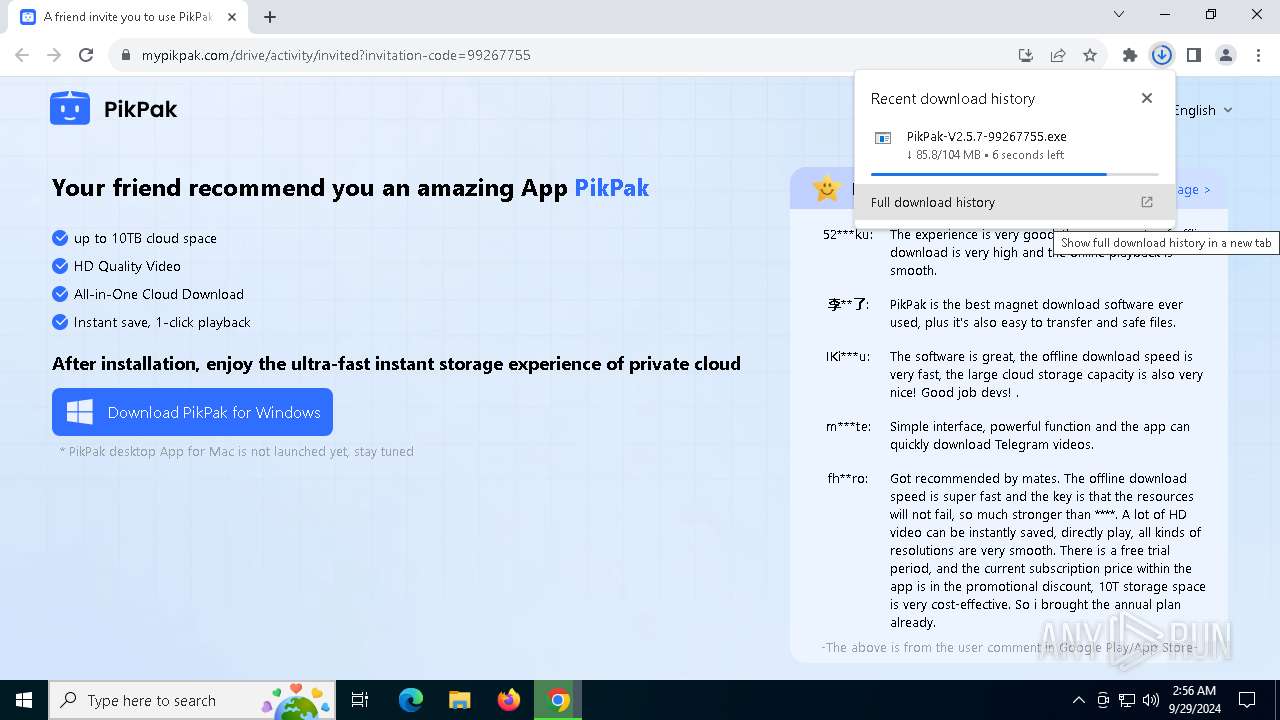Click checkmark beside HD Quality Video
Viewport: 1280px width, 720px height.
click(60, 266)
